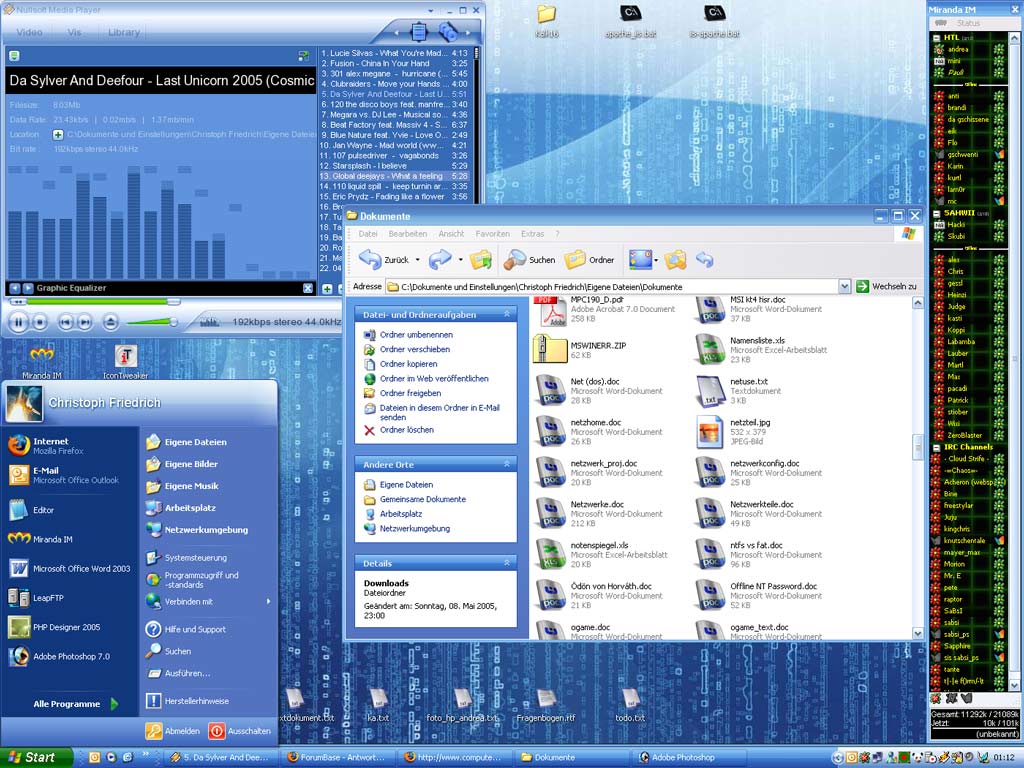
Task: Click the Ausschalten button
Action: click(x=240, y=731)
